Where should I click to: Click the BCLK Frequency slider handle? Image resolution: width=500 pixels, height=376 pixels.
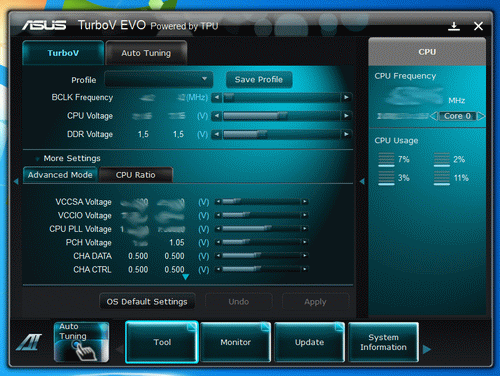coord(229,97)
